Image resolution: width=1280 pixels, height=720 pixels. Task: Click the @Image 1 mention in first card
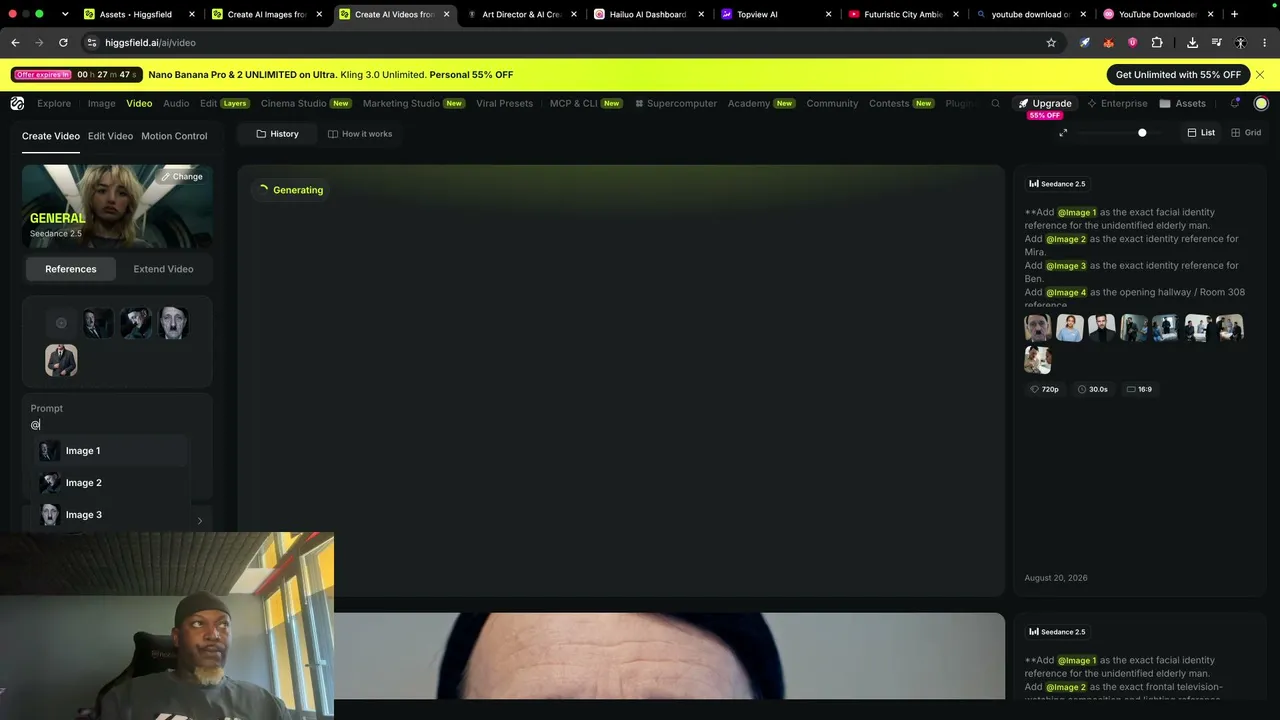point(1077,213)
